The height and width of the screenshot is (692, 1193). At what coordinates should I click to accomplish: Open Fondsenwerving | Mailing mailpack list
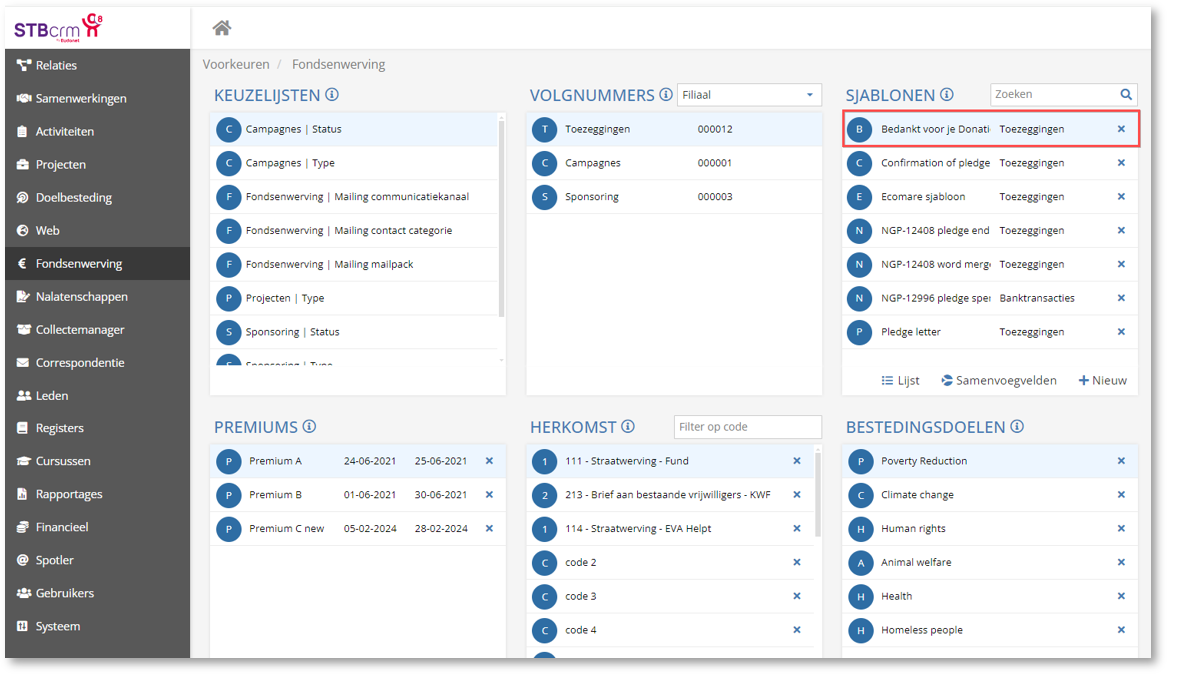tap(354, 265)
